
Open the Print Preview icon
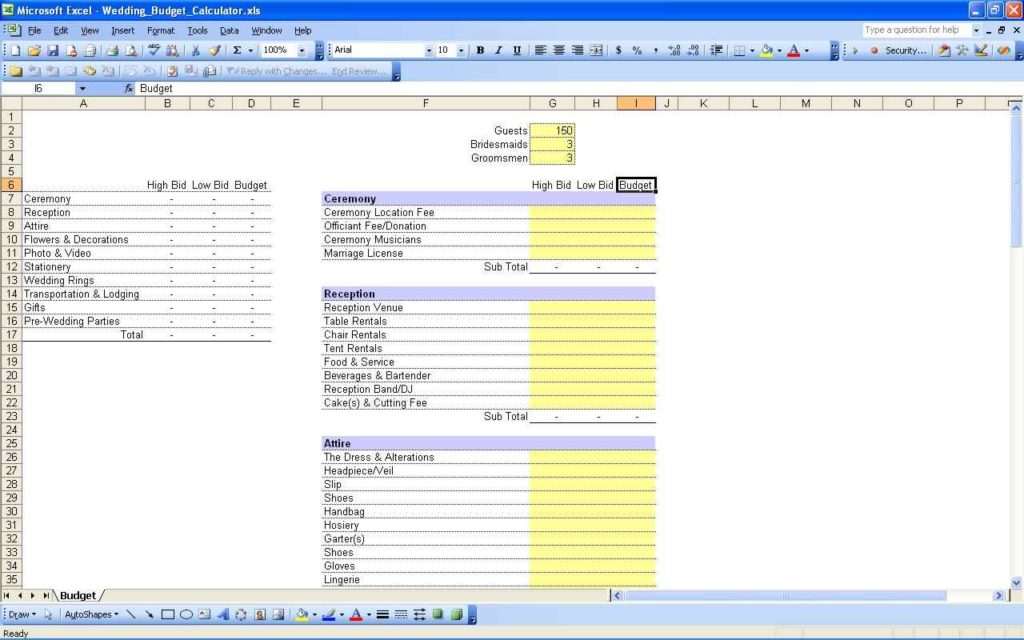pos(130,50)
